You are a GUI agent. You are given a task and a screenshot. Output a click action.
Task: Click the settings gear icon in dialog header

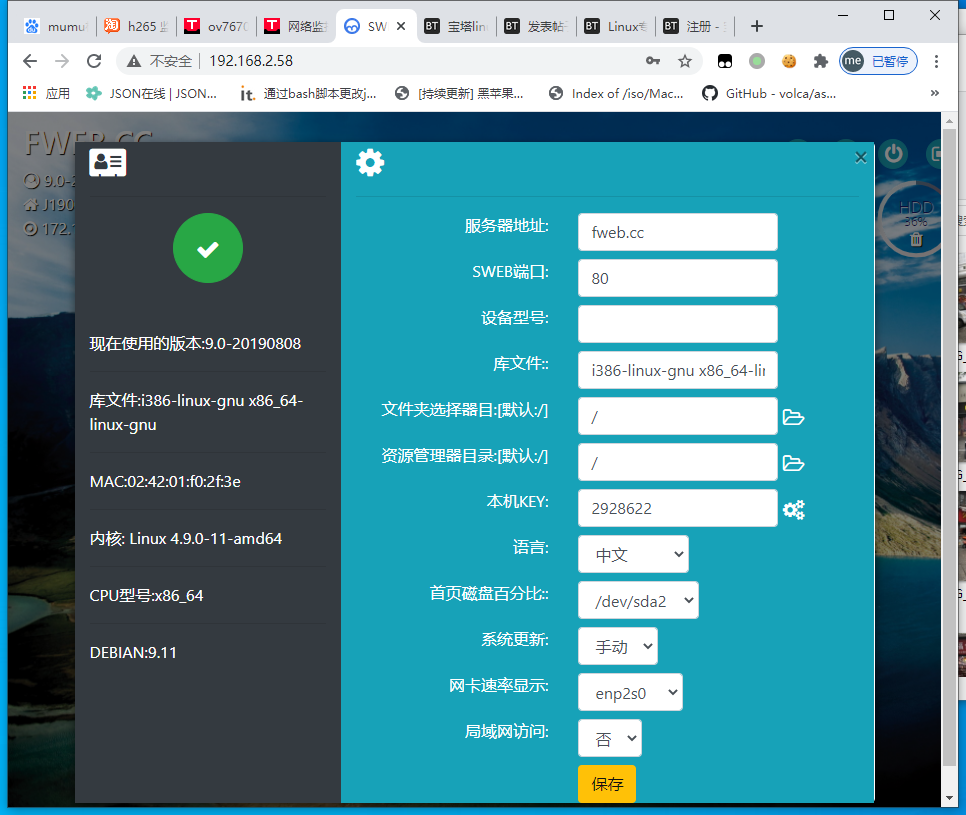[x=370, y=163]
